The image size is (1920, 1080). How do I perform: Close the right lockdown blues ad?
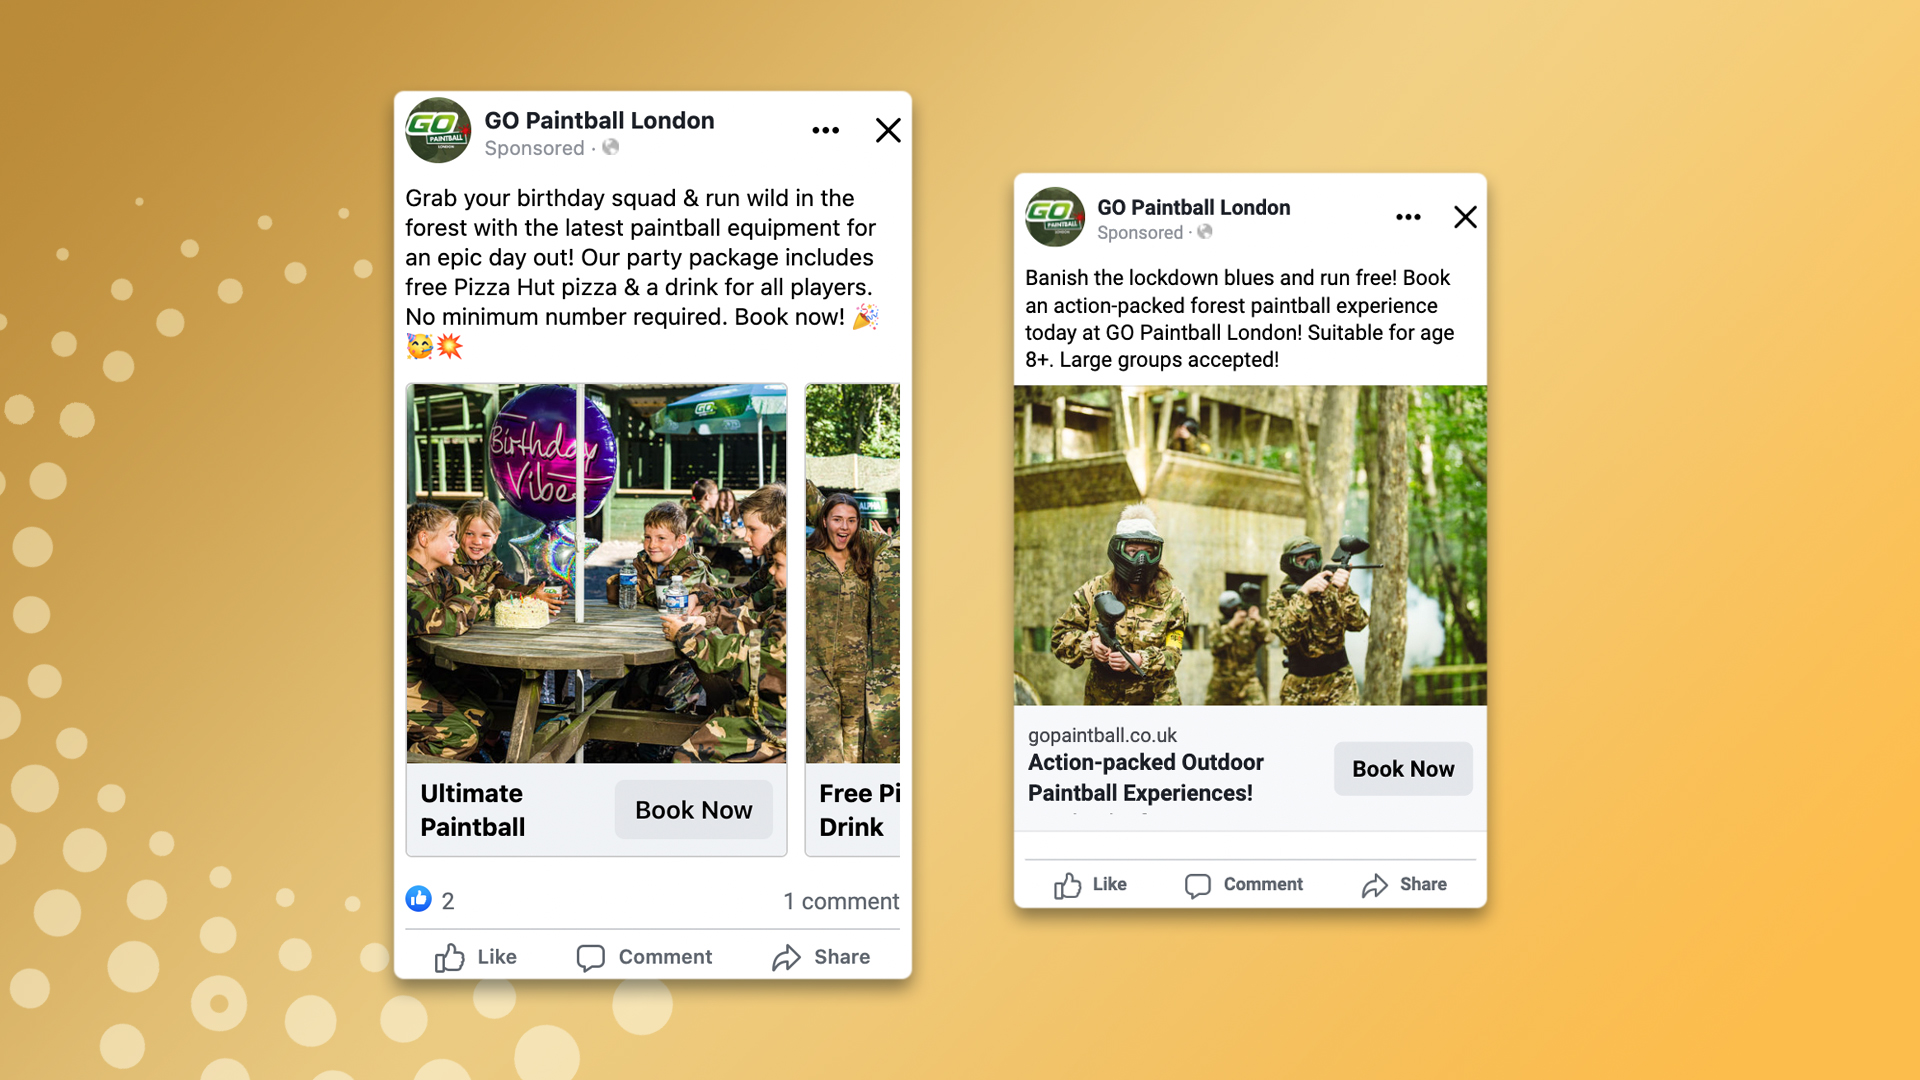click(1465, 217)
